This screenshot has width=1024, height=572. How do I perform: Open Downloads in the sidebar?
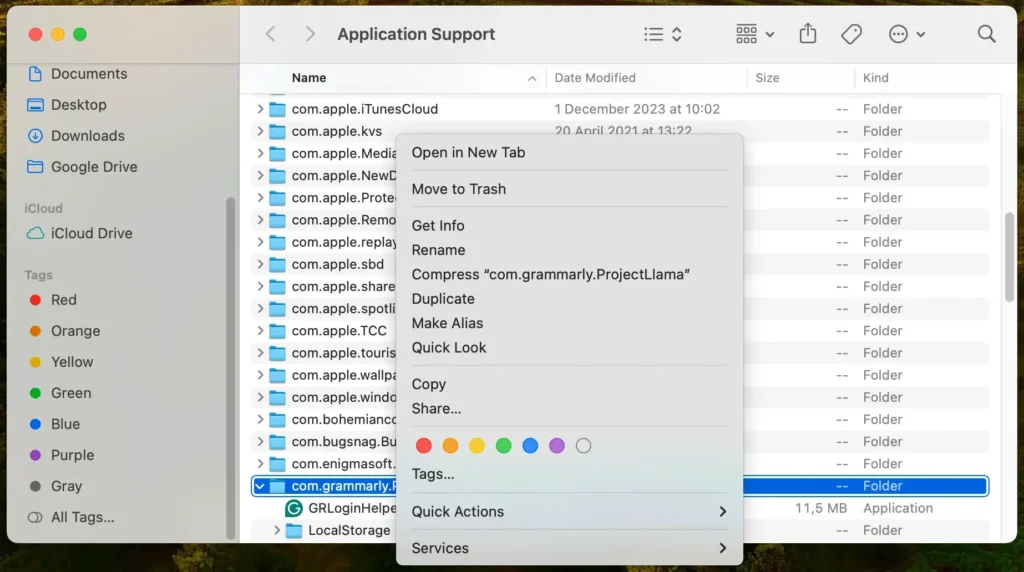(76, 136)
